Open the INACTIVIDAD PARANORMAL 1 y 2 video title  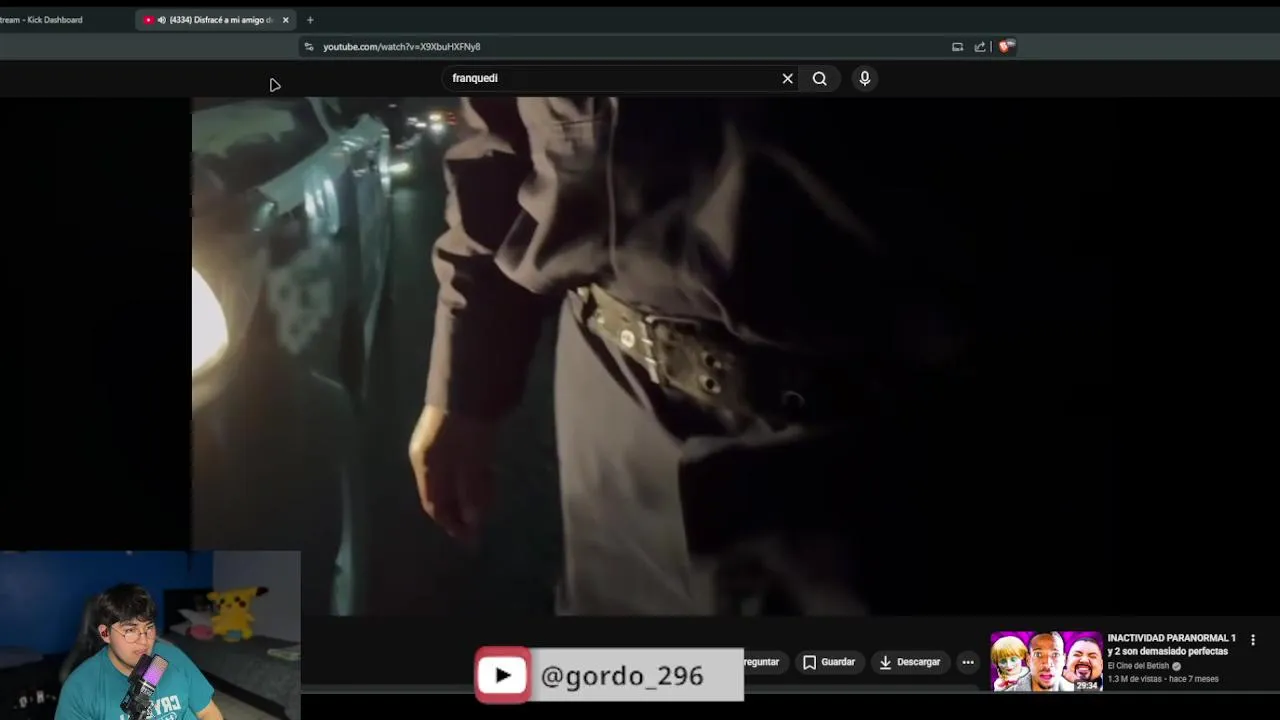[1171, 645]
